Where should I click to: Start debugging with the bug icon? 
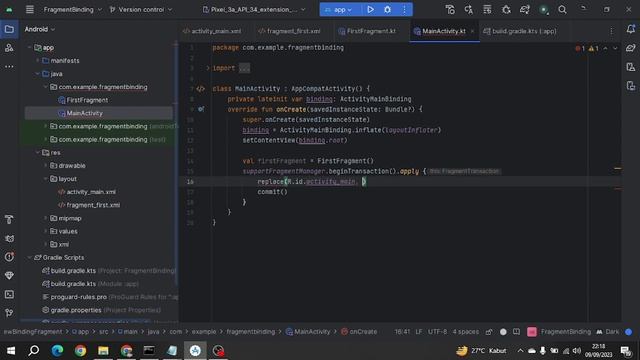[x=387, y=9]
